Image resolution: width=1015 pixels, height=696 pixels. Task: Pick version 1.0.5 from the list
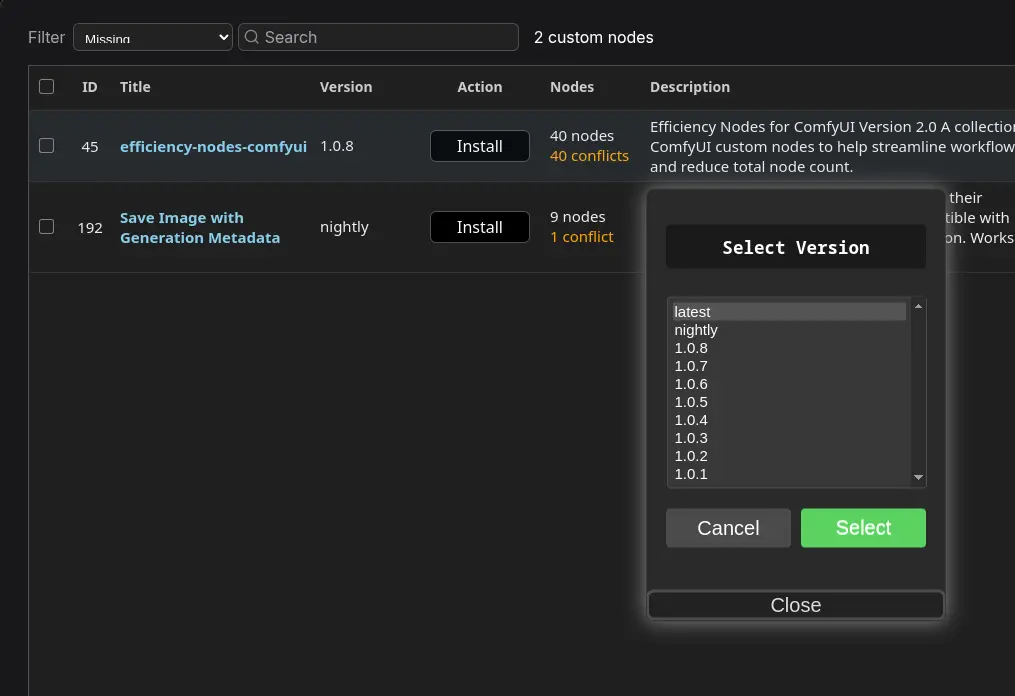pyautogui.click(x=788, y=402)
